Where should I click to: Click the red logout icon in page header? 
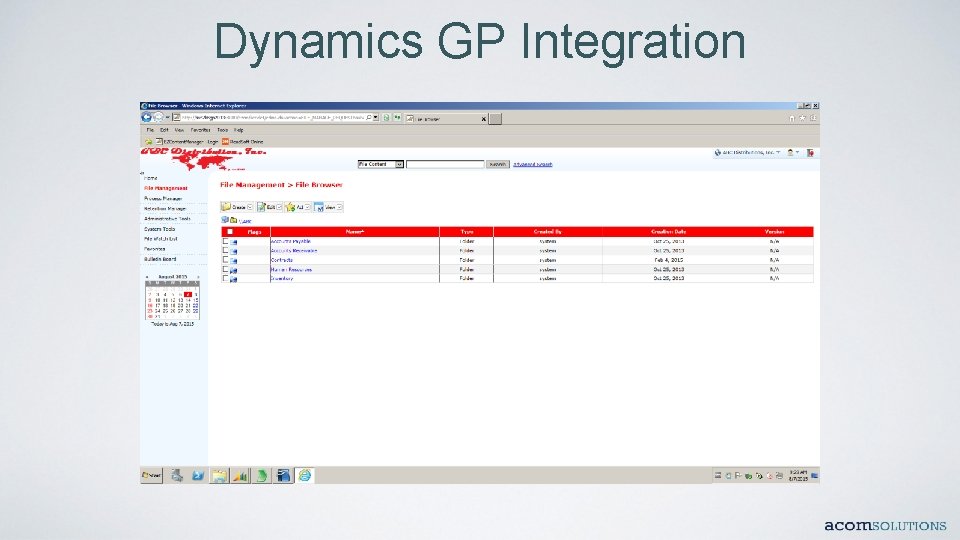(x=810, y=152)
